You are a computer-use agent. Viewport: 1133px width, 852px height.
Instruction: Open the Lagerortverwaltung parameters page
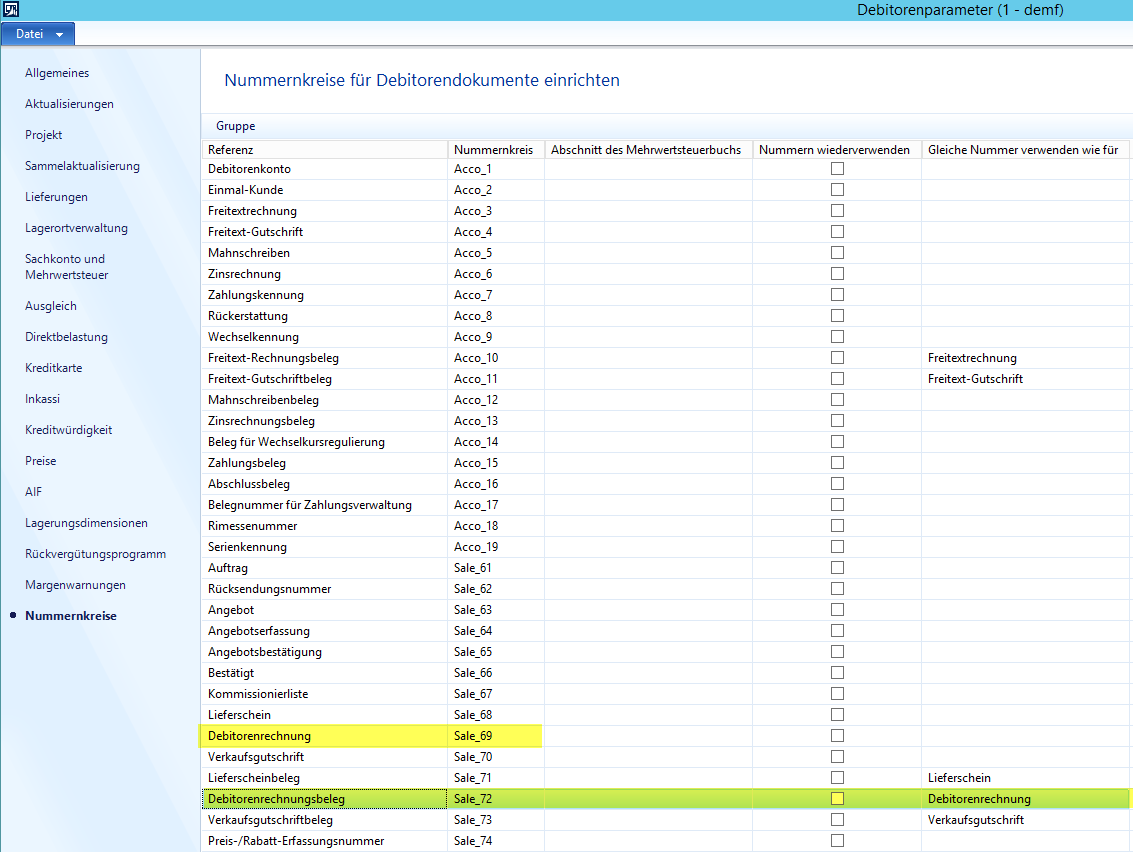coord(76,228)
